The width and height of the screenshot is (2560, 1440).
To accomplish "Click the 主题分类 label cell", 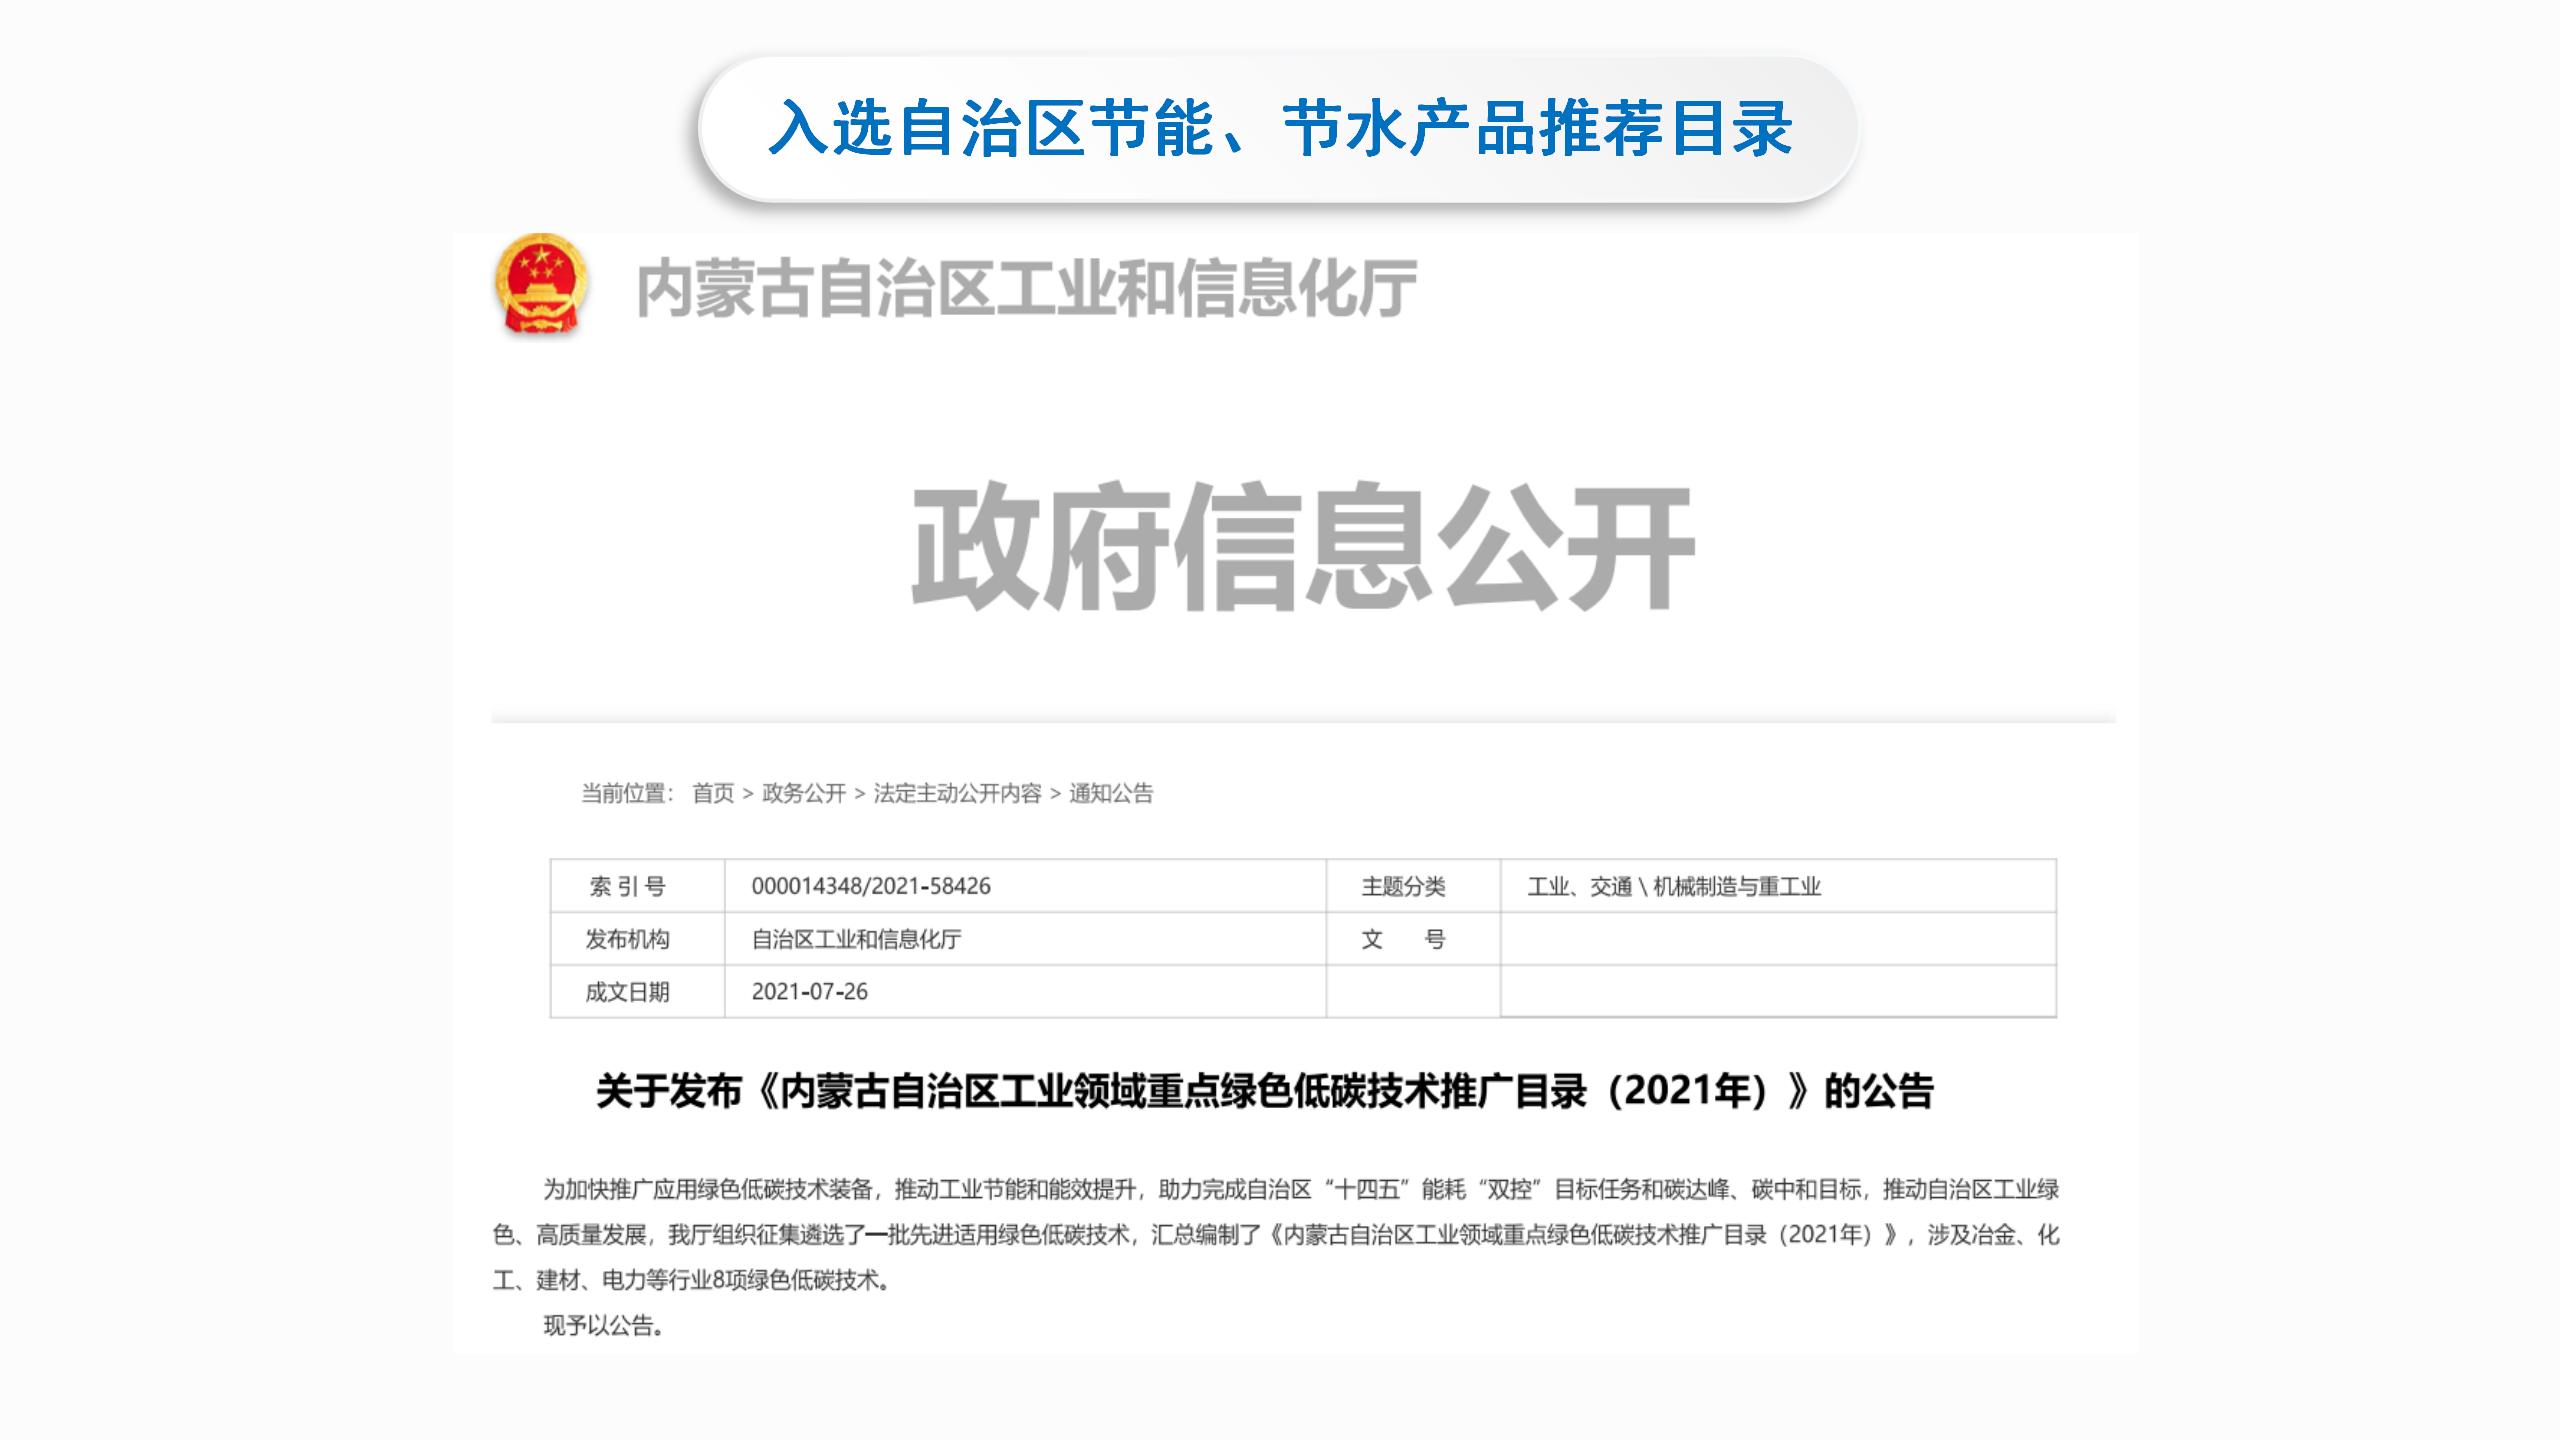I will [1403, 886].
